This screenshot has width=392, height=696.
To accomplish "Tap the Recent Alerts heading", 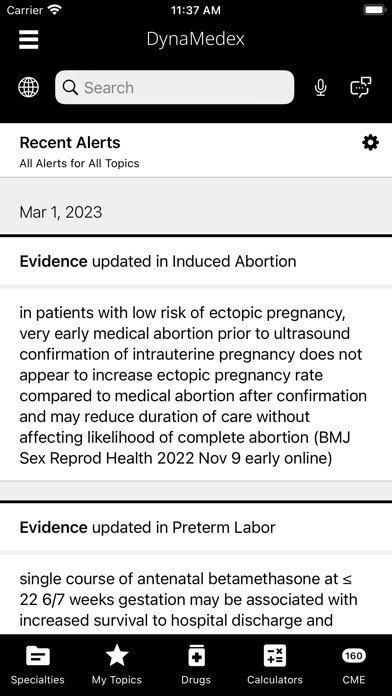I will point(70,142).
